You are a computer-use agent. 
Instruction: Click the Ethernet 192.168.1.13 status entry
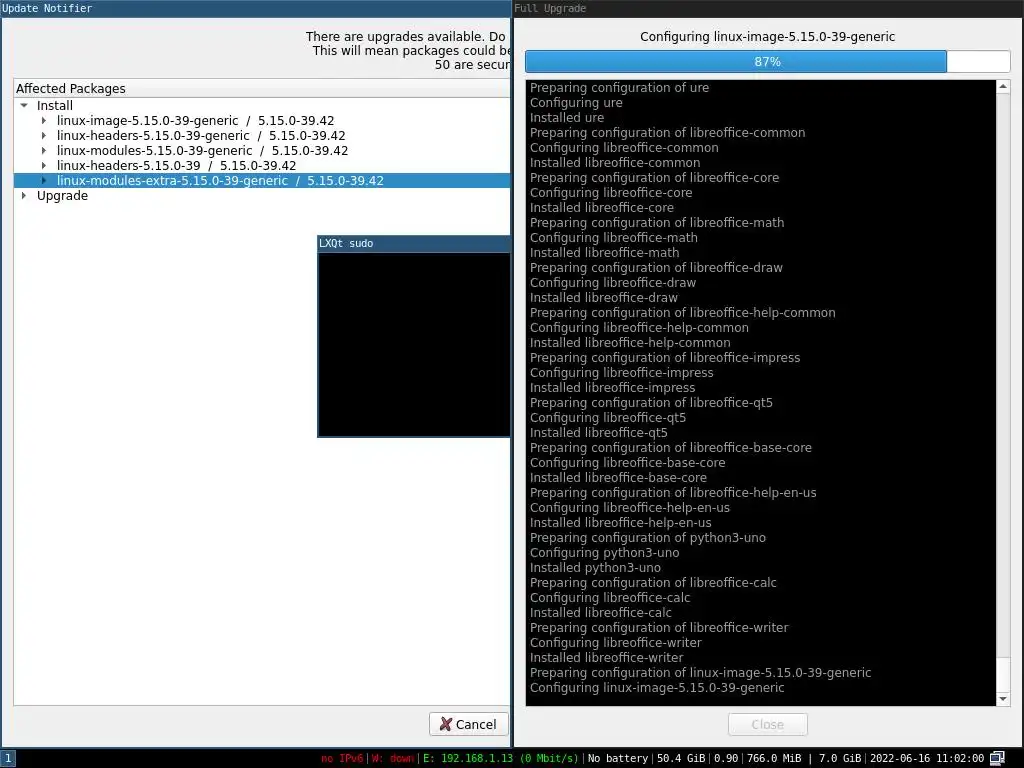point(500,759)
